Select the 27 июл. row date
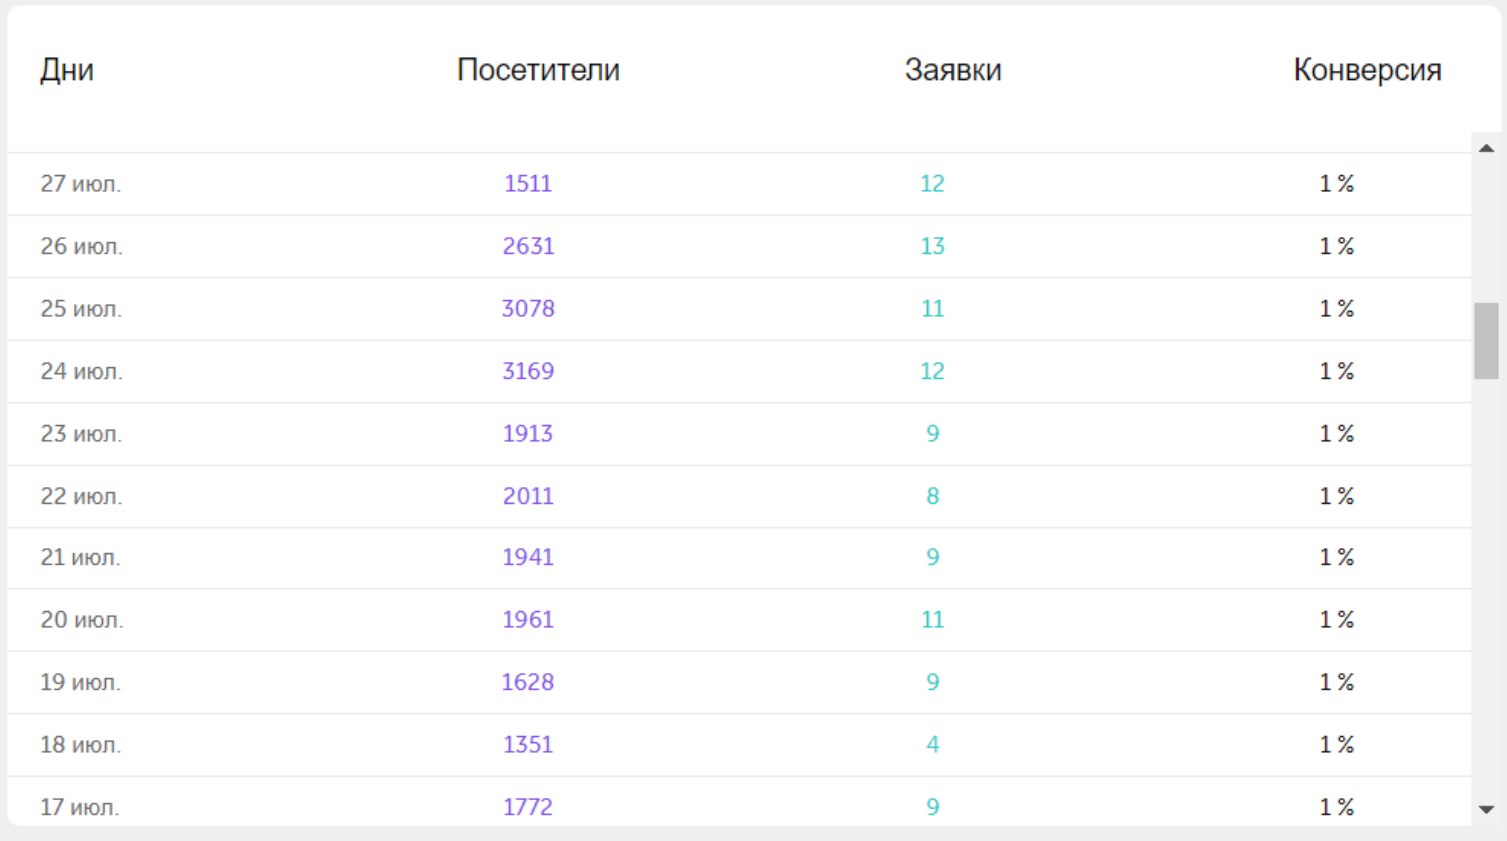1507x841 pixels. (x=80, y=184)
